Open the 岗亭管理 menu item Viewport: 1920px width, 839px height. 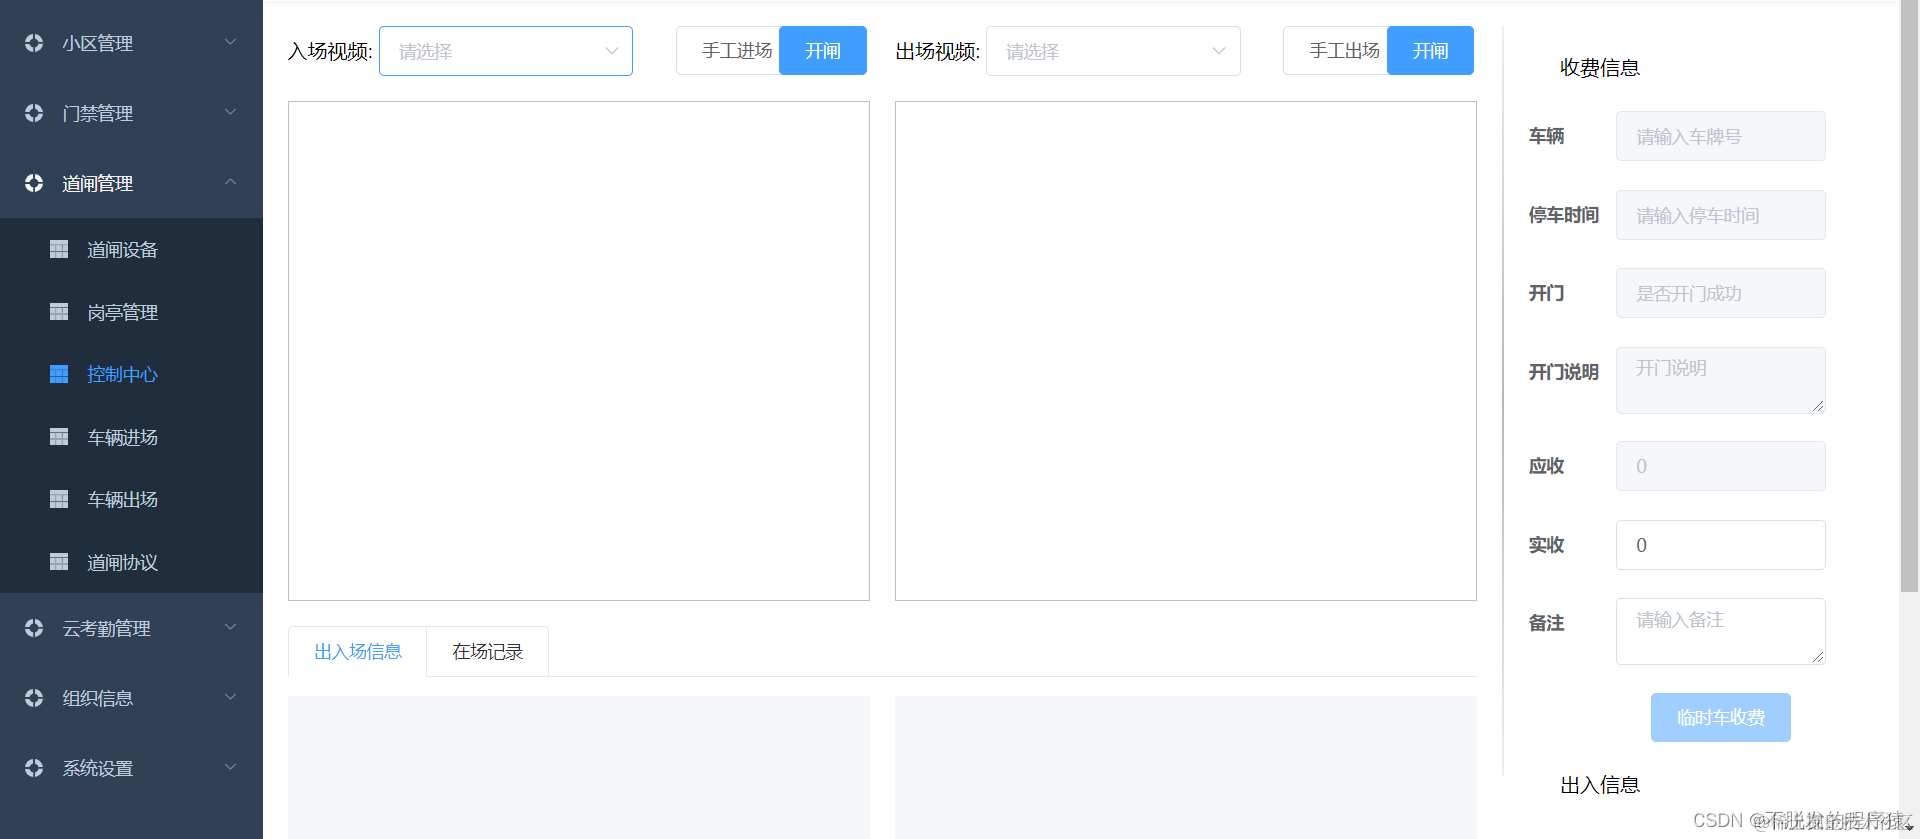(x=131, y=312)
